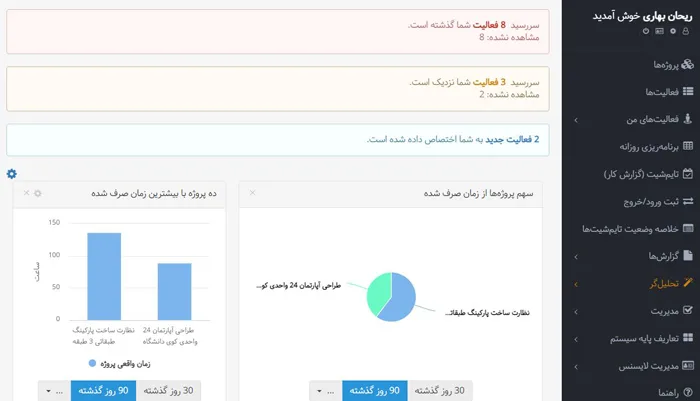Click the راهنما question mark icon
The image size is (700, 401).
pyautogui.click(x=688, y=393)
